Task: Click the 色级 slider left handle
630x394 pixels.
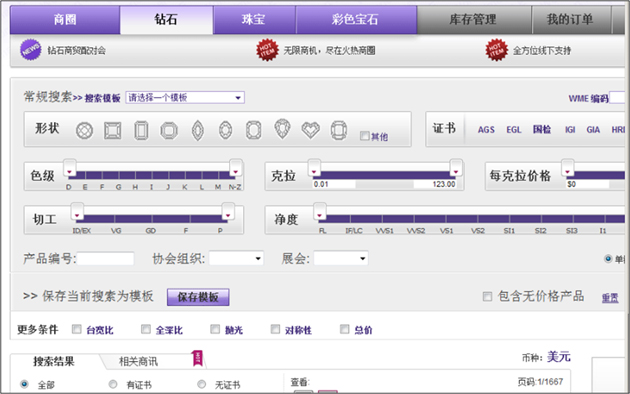Action: pos(70,167)
